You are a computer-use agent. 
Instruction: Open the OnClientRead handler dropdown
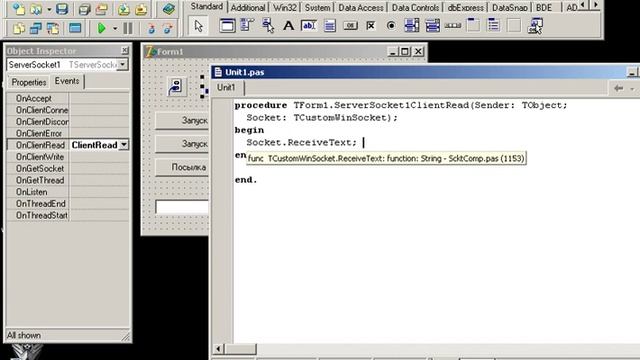pyautogui.click(x=124, y=145)
